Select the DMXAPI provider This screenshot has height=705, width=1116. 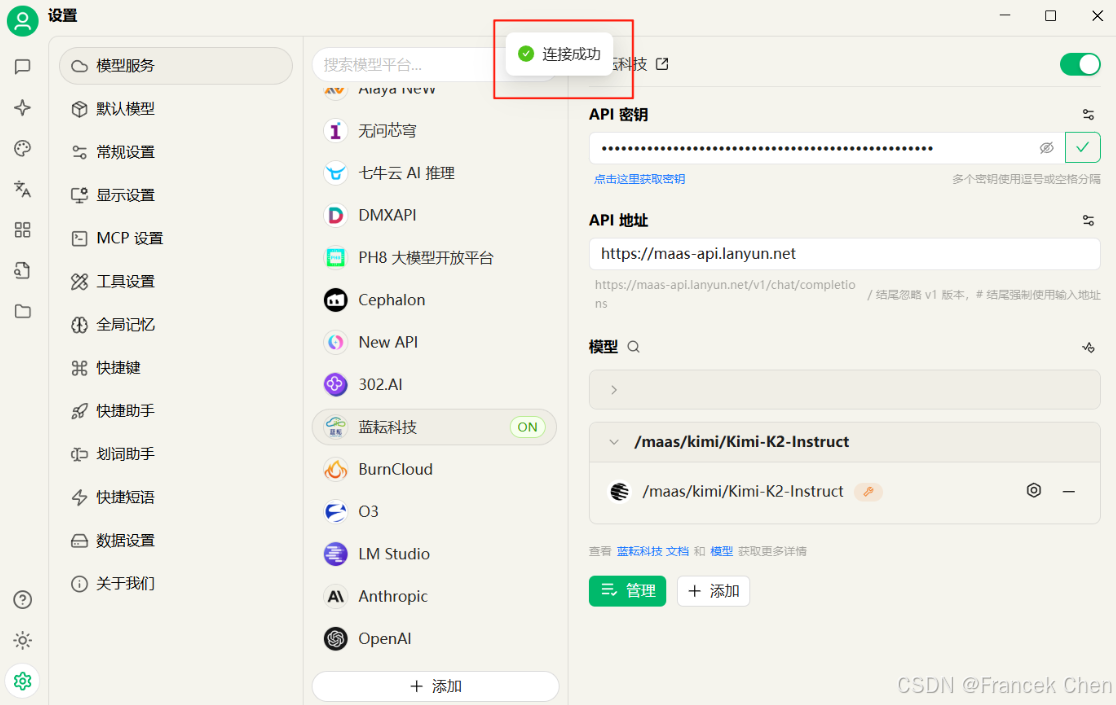tap(434, 215)
